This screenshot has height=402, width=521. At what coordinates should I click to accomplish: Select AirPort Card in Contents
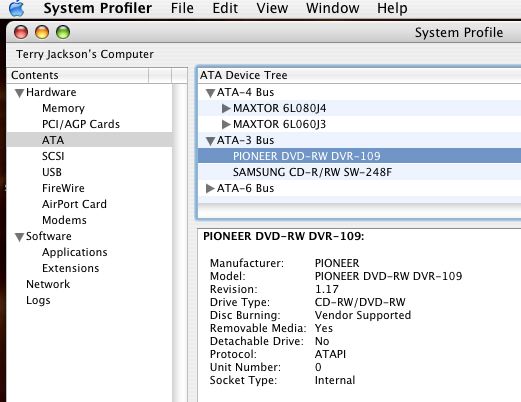74,204
